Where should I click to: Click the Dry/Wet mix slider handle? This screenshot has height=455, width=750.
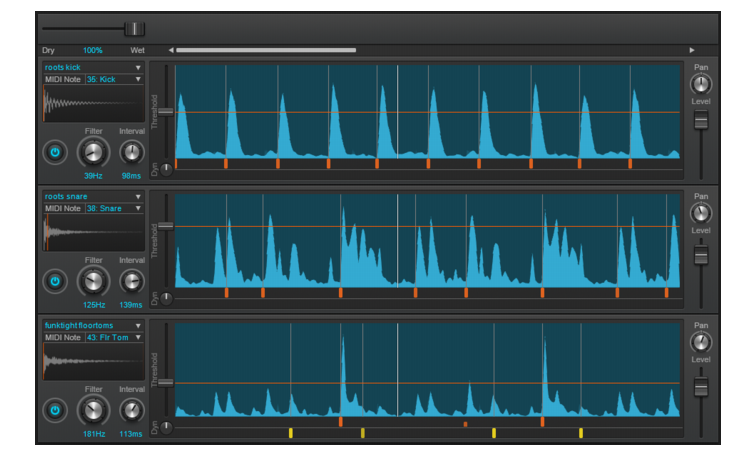tap(134, 29)
